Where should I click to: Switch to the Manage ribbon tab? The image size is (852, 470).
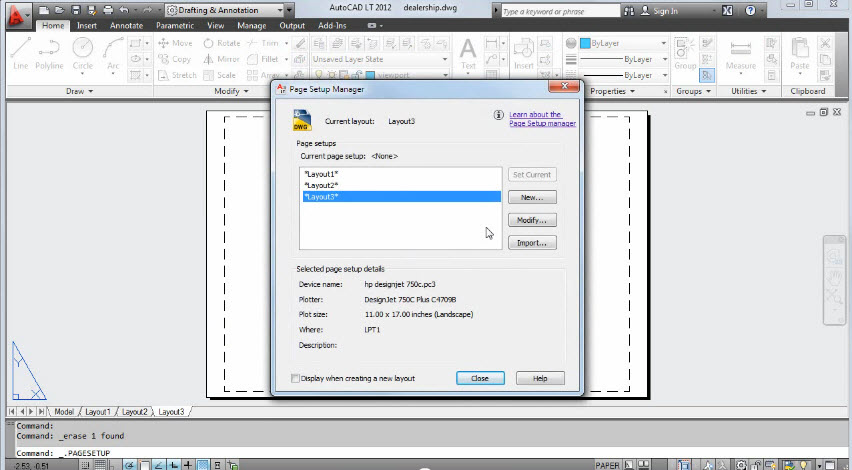pyautogui.click(x=252, y=26)
